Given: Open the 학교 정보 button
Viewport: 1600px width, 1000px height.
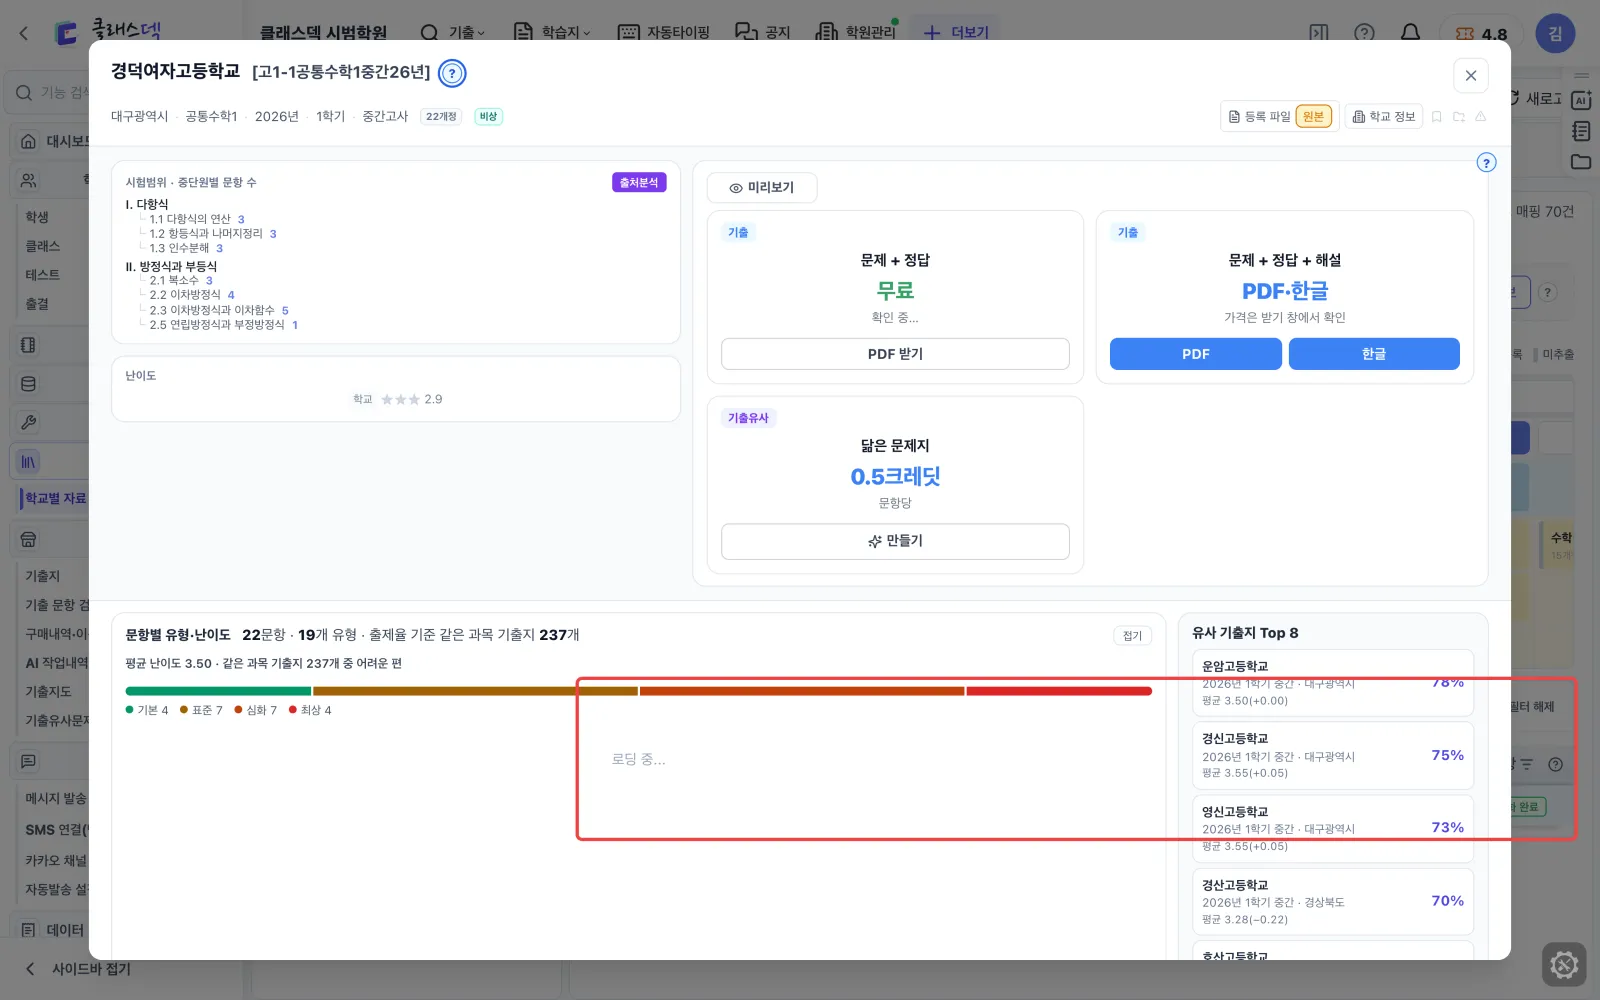Looking at the screenshot, I should [1384, 117].
